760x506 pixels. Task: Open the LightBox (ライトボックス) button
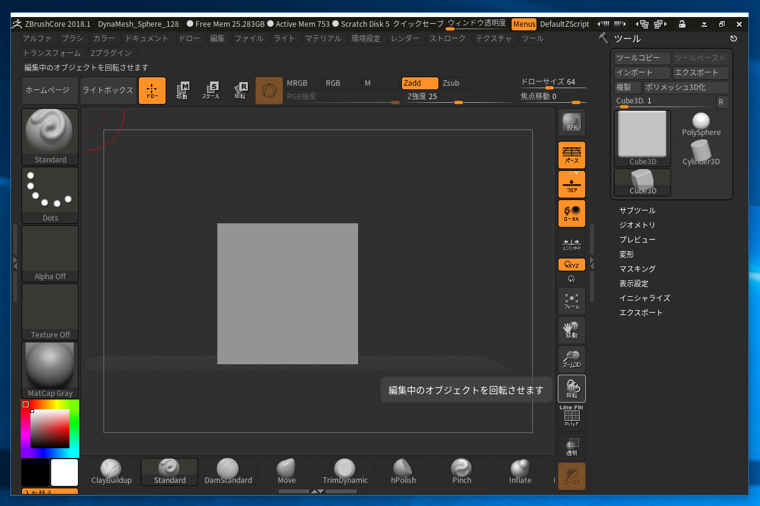coord(108,91)
